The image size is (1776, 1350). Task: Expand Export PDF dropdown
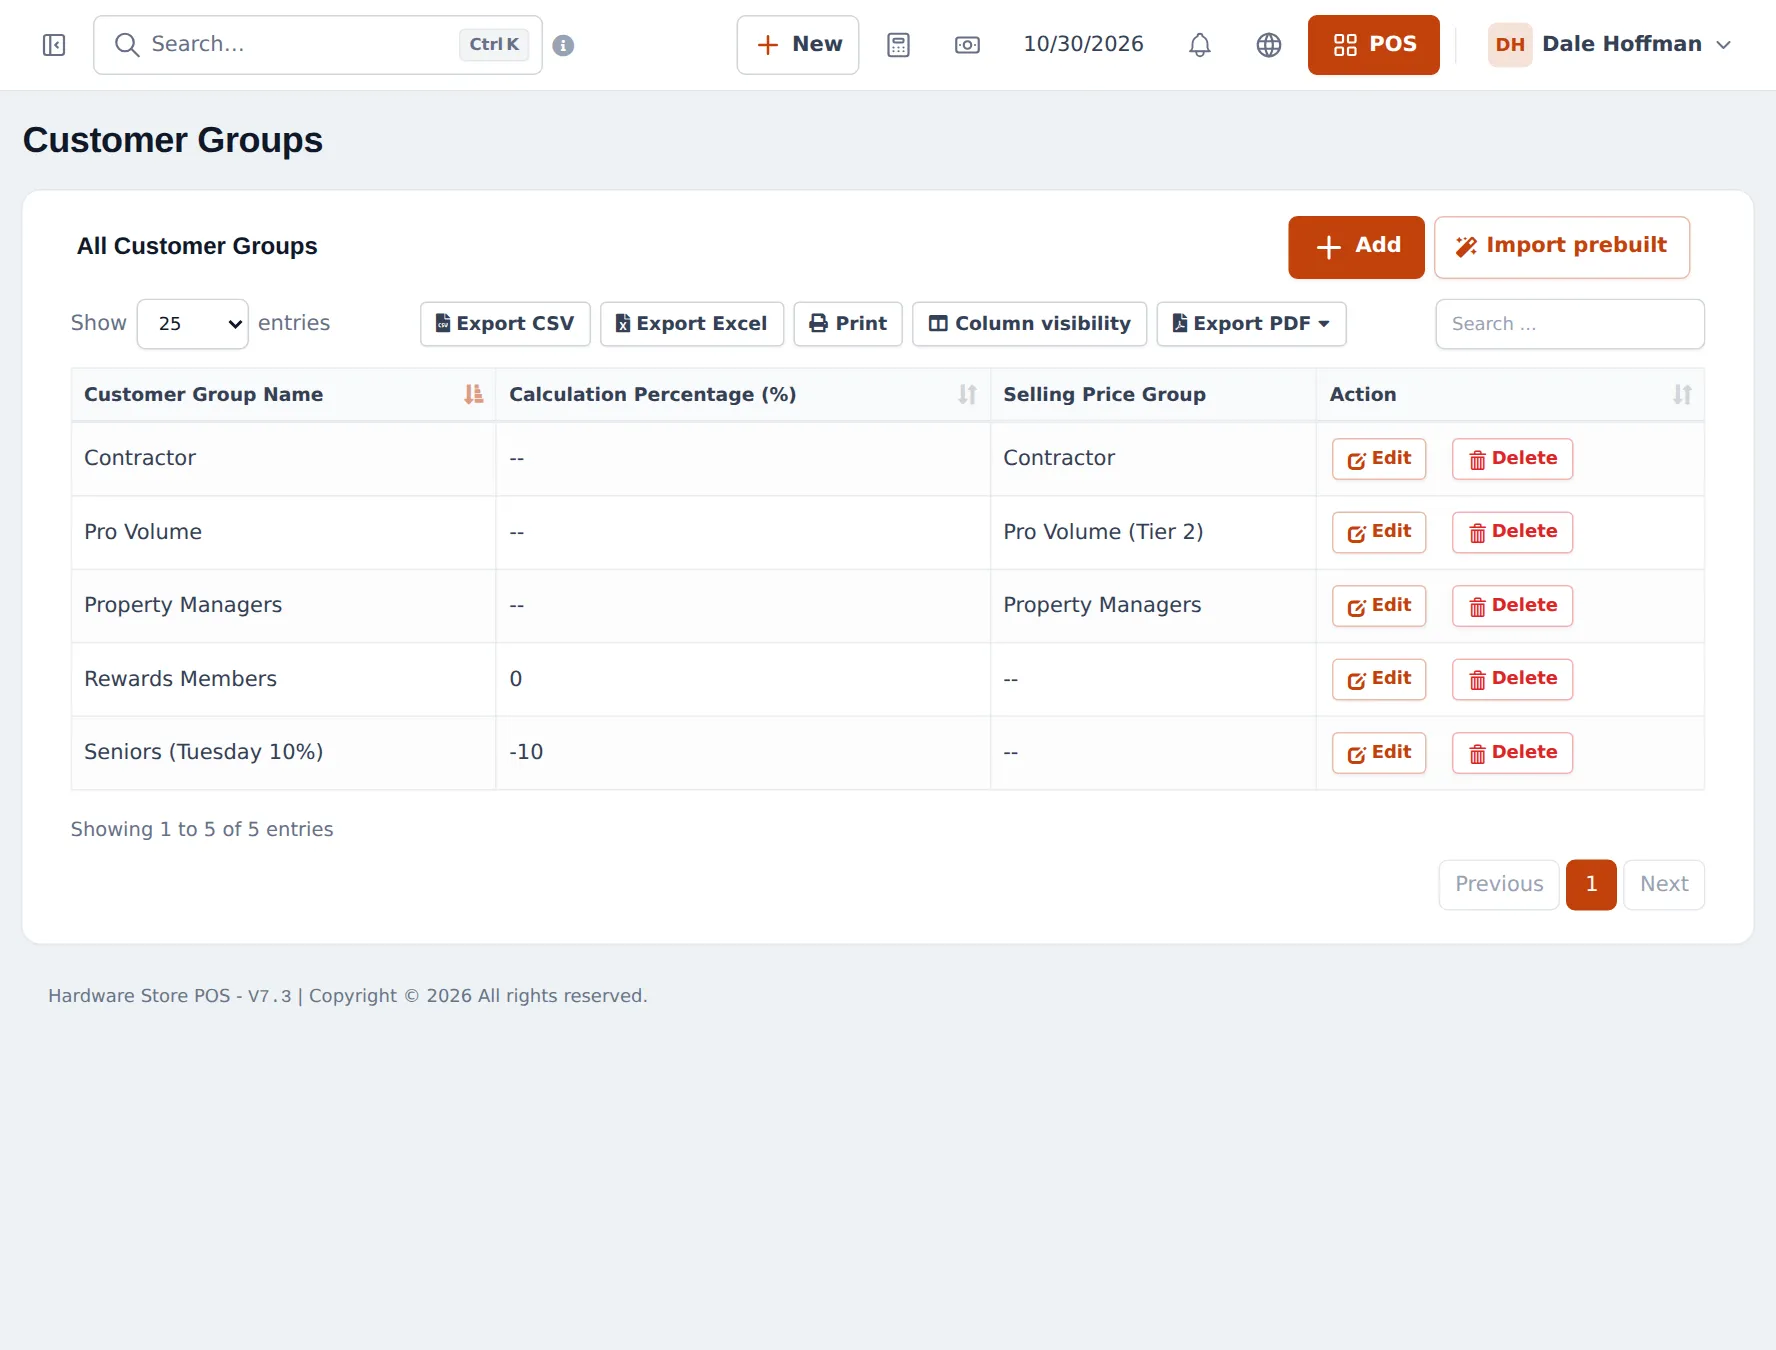pos(1251,324)
